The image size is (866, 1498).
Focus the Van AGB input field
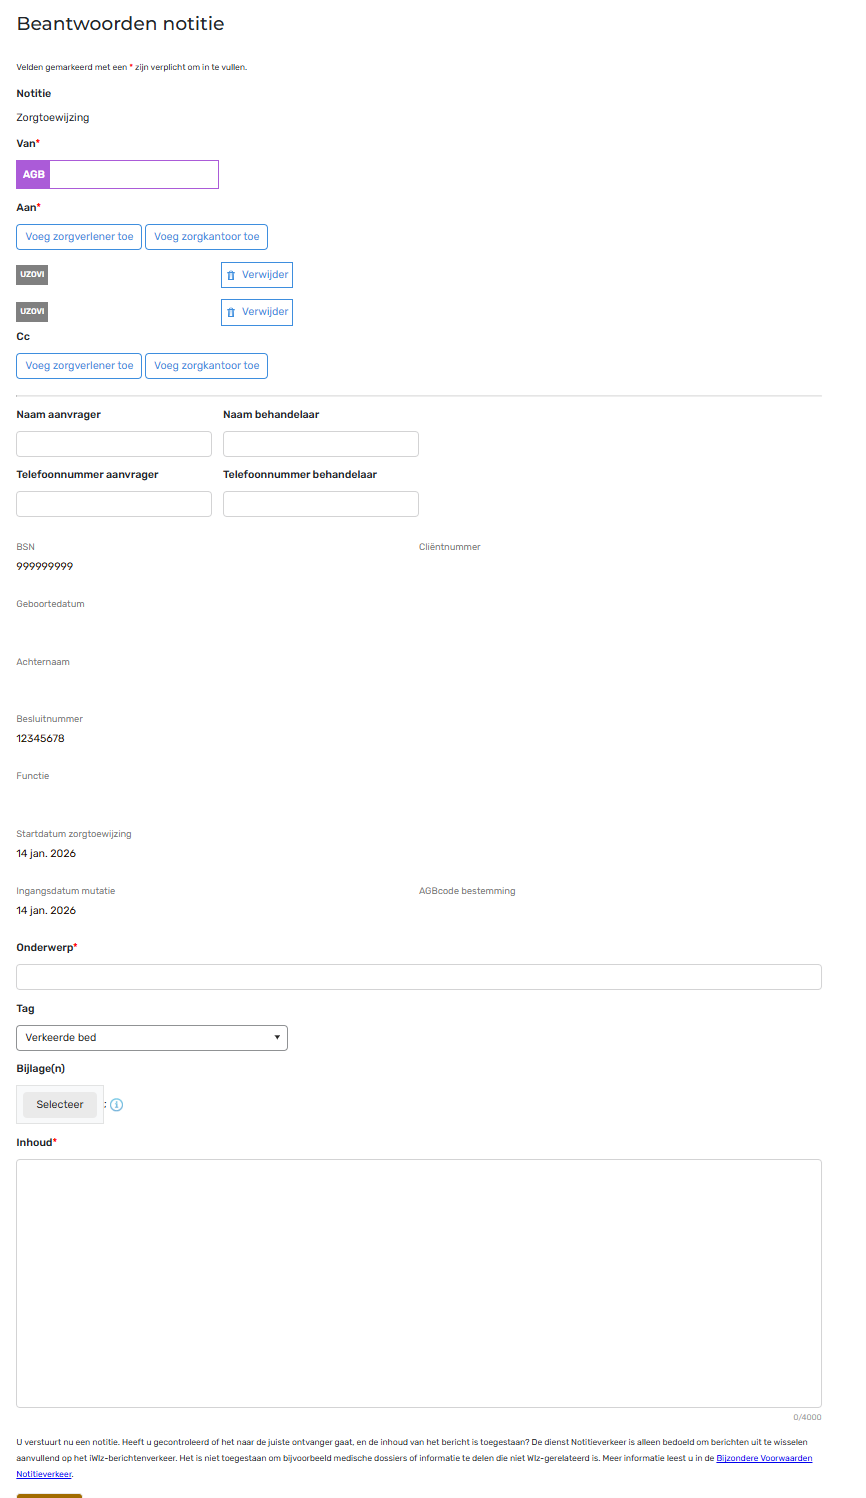click(133, 174)
